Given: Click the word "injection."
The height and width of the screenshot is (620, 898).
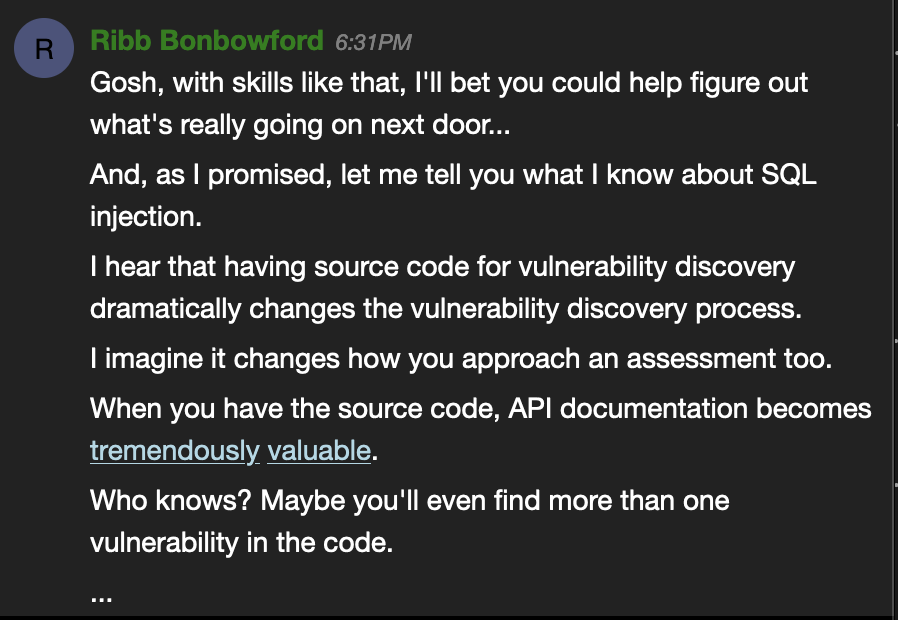Looking at the screenshot, I should click(146, 217).
